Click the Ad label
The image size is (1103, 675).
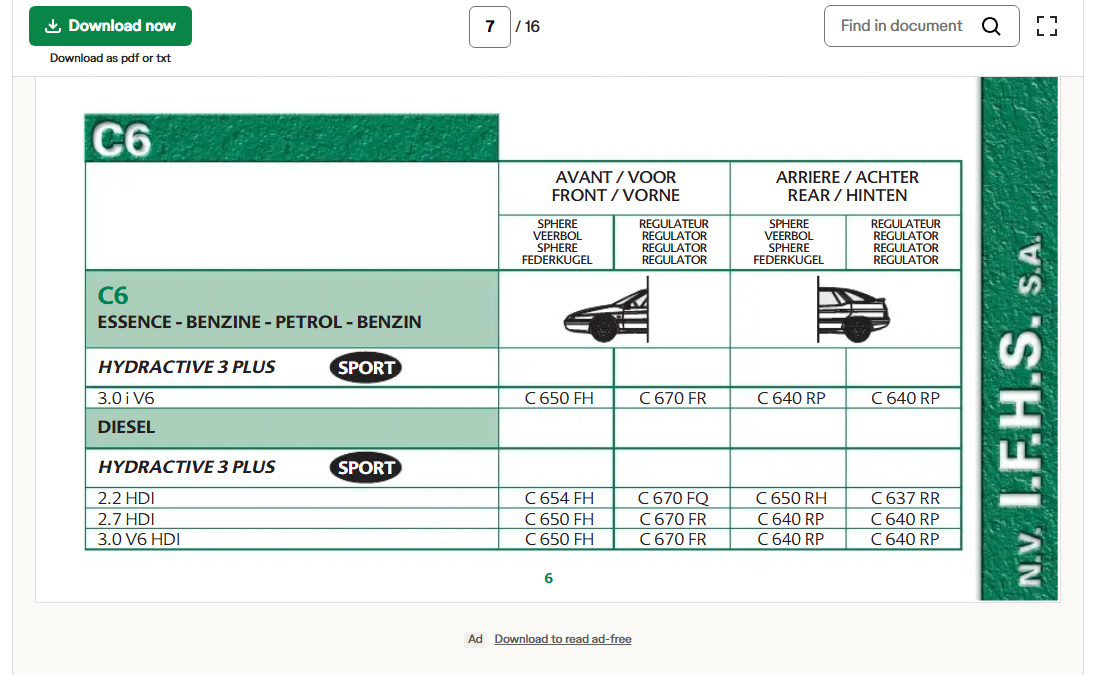click(x=476, y=638)
